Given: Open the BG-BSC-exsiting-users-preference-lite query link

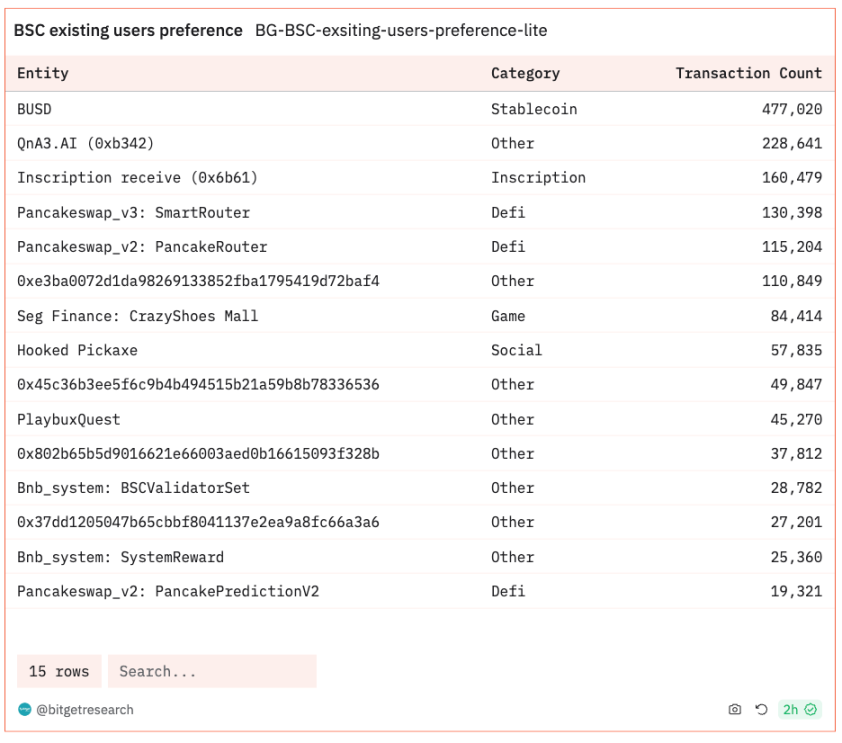Looking at the screenshot, I should 401,31.
